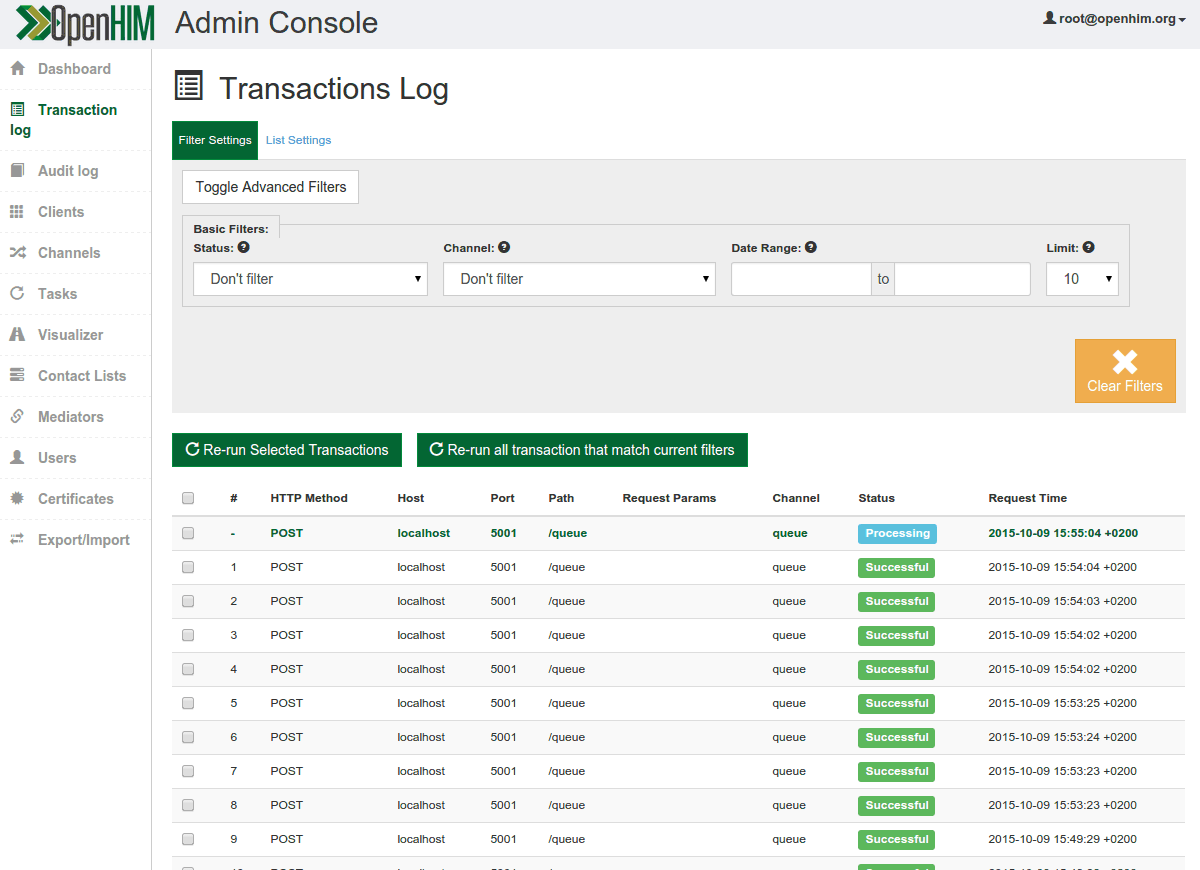Click the Mediators link icon
This screenshot has width=1200, height=870.
pyautogui.click(x=17, y=417)
